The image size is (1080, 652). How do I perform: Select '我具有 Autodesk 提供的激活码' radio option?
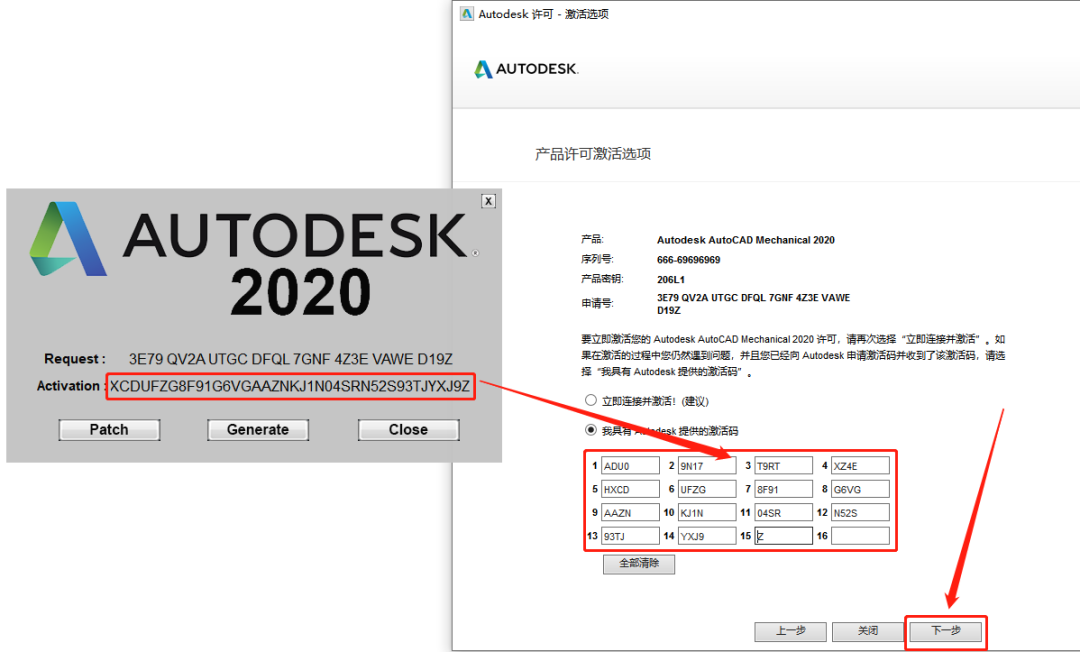pos(590,430)
